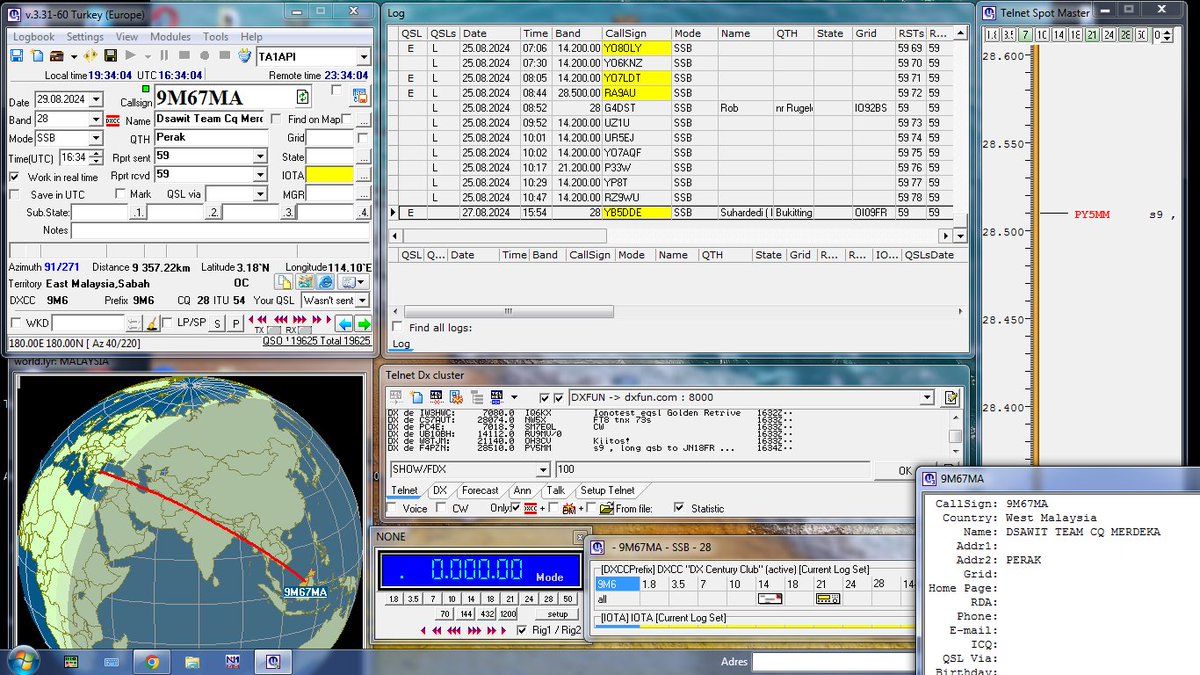The width and height of the screenshot is (1200, 675).
Task: Click the black floppy disk toolbar icon
Action: [x=110, y=55]
